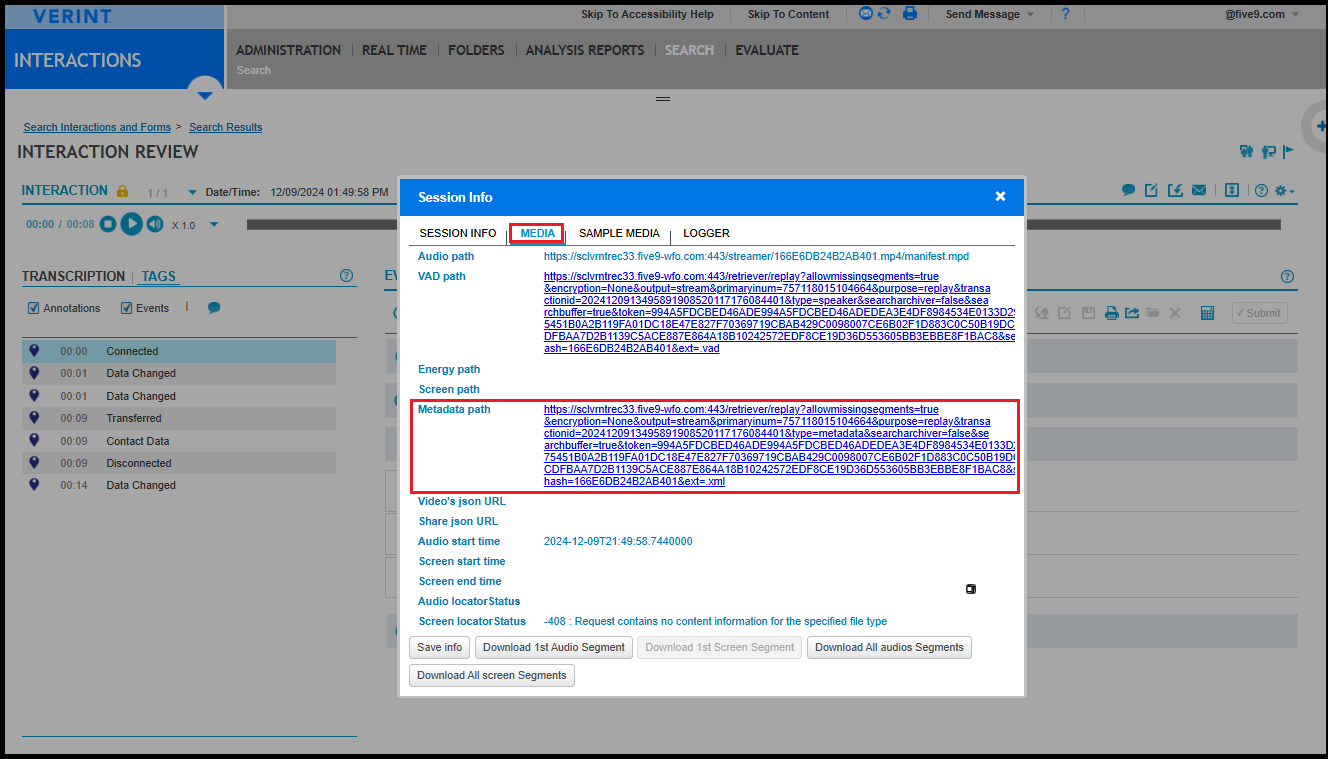Open the ANALYSIS REPORTS menu
The width and height of the screenshot is (1328, 759).
[x=585, y=50]
